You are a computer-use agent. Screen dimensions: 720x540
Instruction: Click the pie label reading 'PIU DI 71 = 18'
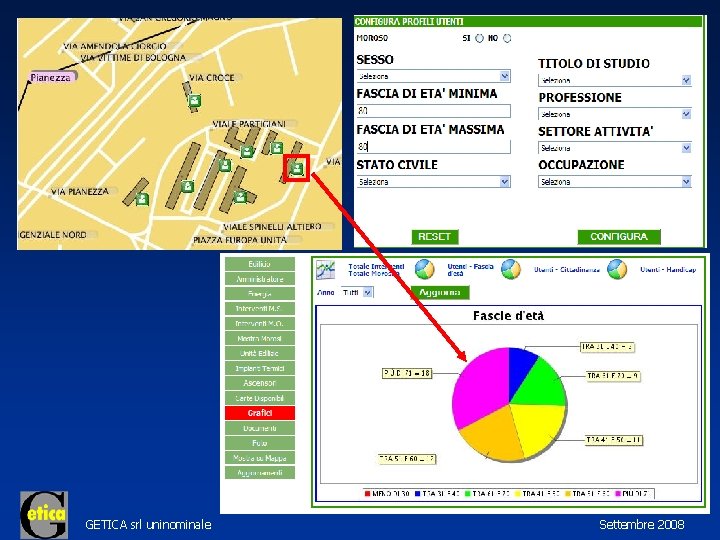(x=407, y=373)
